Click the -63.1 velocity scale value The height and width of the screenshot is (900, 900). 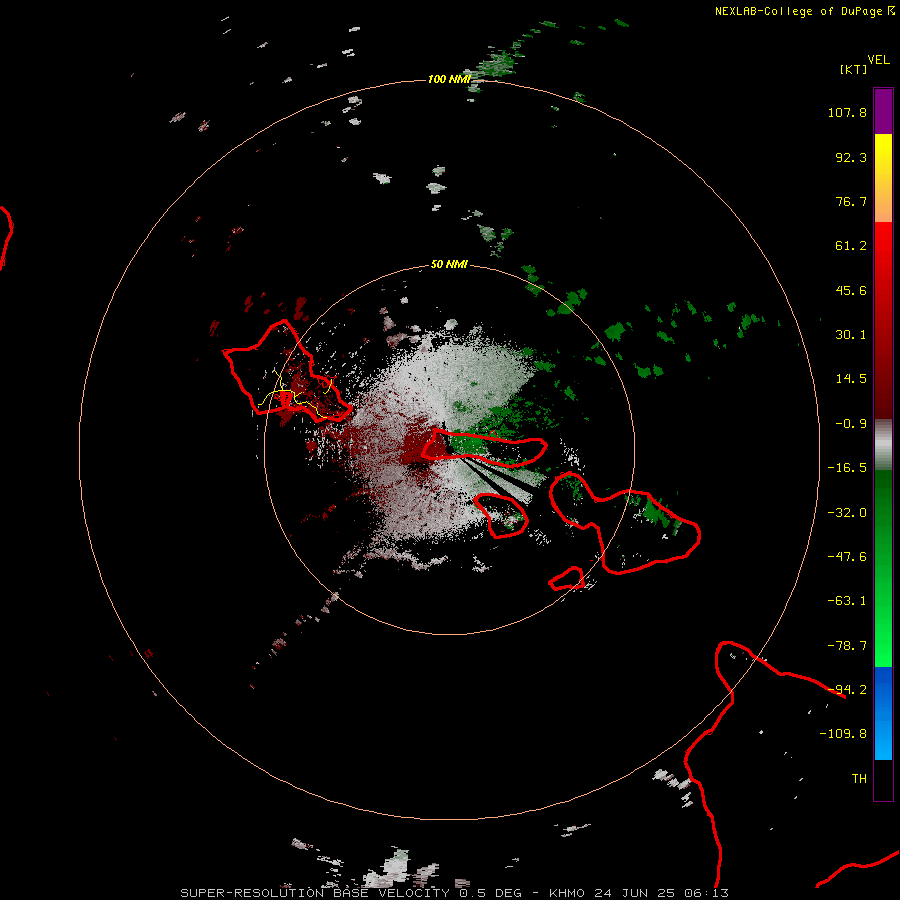click(x=847, y=601)
